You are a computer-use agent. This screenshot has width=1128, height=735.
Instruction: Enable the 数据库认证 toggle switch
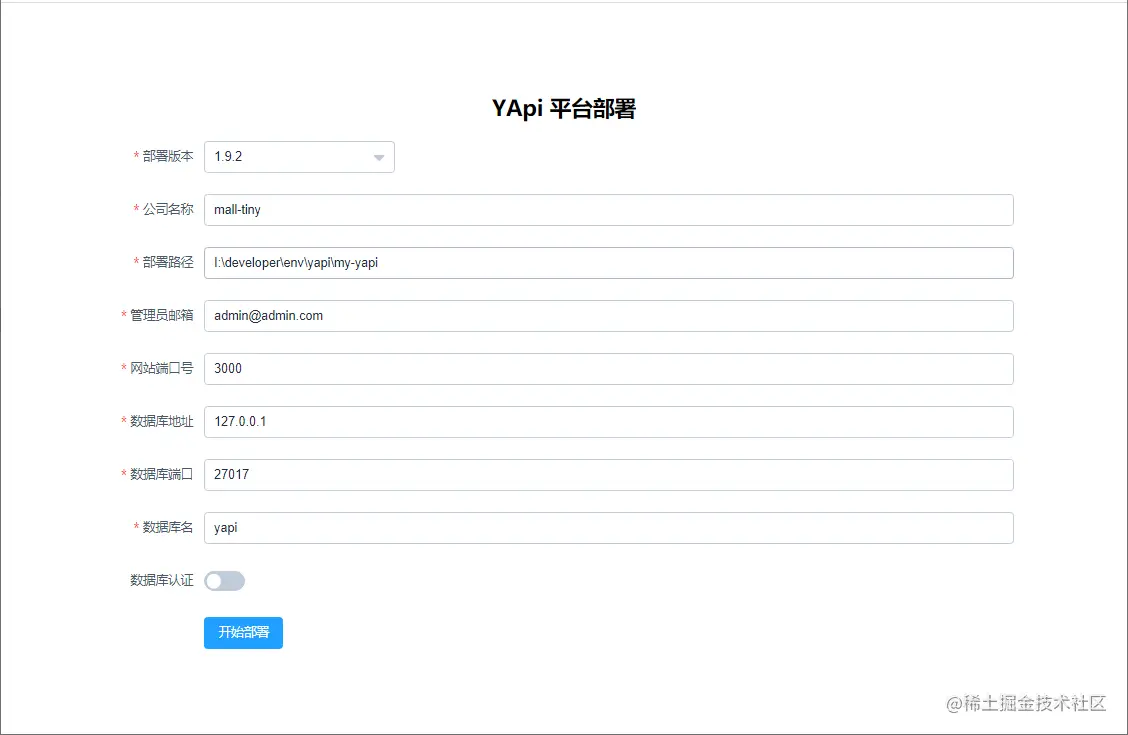coord(224,580)
